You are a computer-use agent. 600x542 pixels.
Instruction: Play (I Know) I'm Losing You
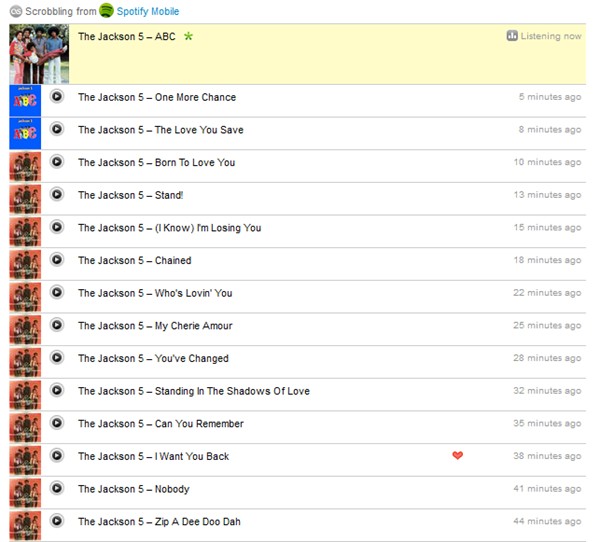[57, 227]
